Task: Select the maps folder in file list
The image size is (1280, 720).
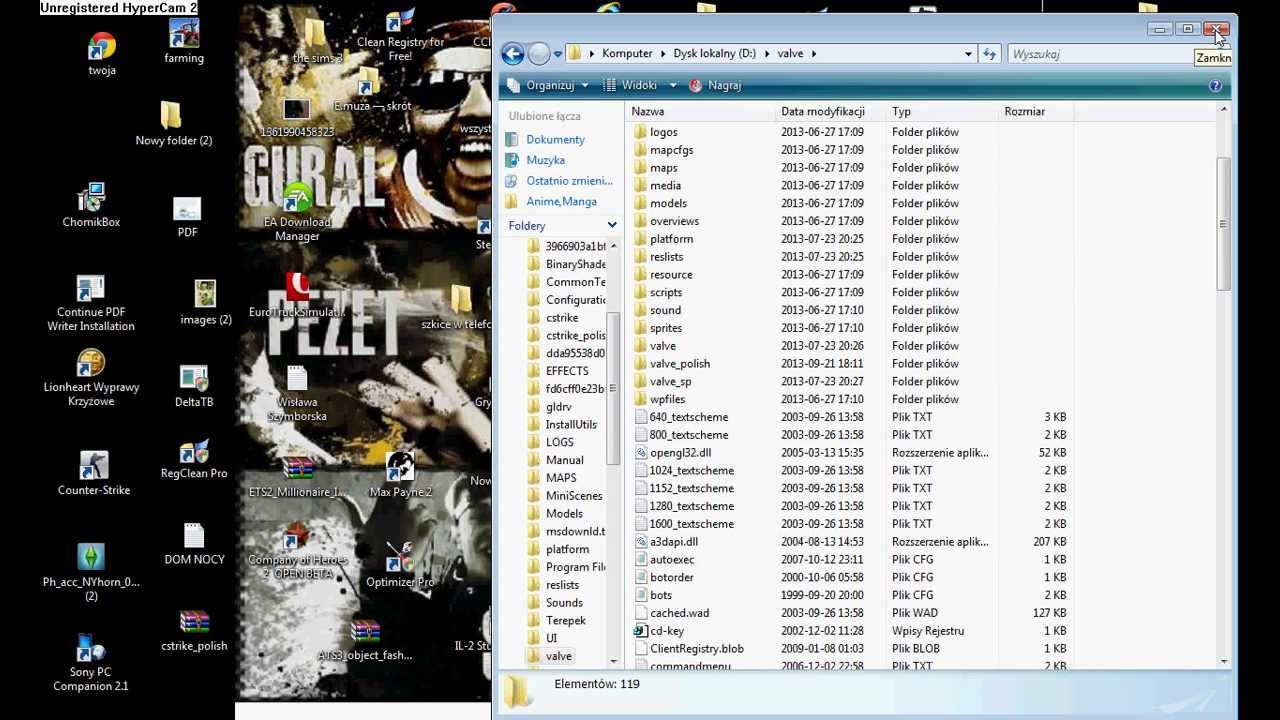Action: click(663, 168)
